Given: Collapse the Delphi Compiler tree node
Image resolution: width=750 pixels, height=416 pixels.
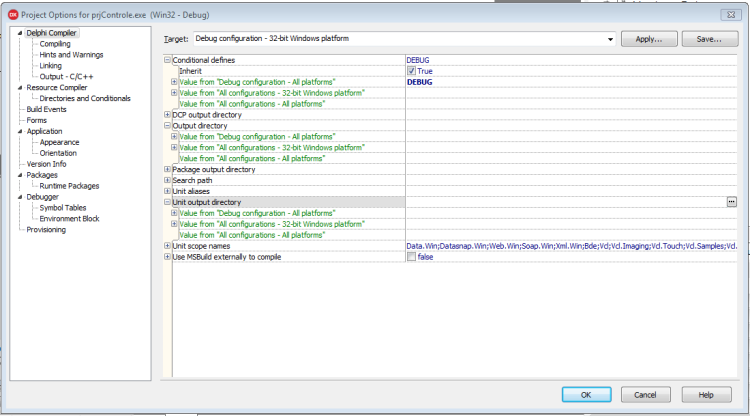Looking at the screenshot, I should click(x=20, y=33).
